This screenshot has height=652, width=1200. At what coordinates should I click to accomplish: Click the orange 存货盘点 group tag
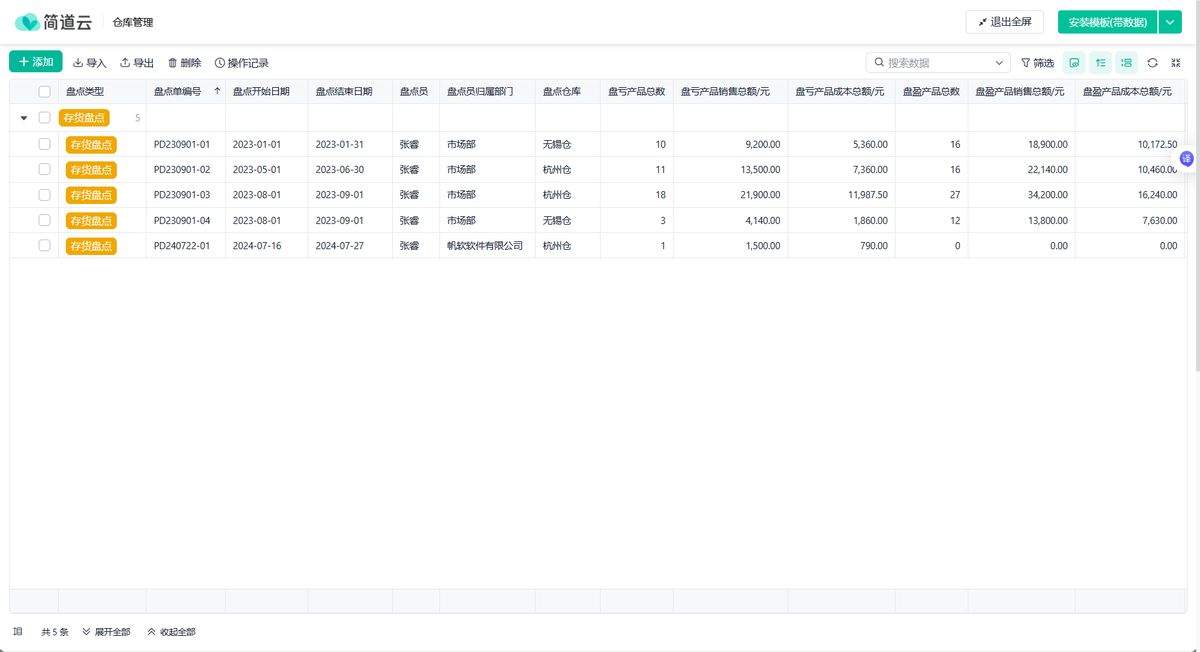click(x=84, y=118)
